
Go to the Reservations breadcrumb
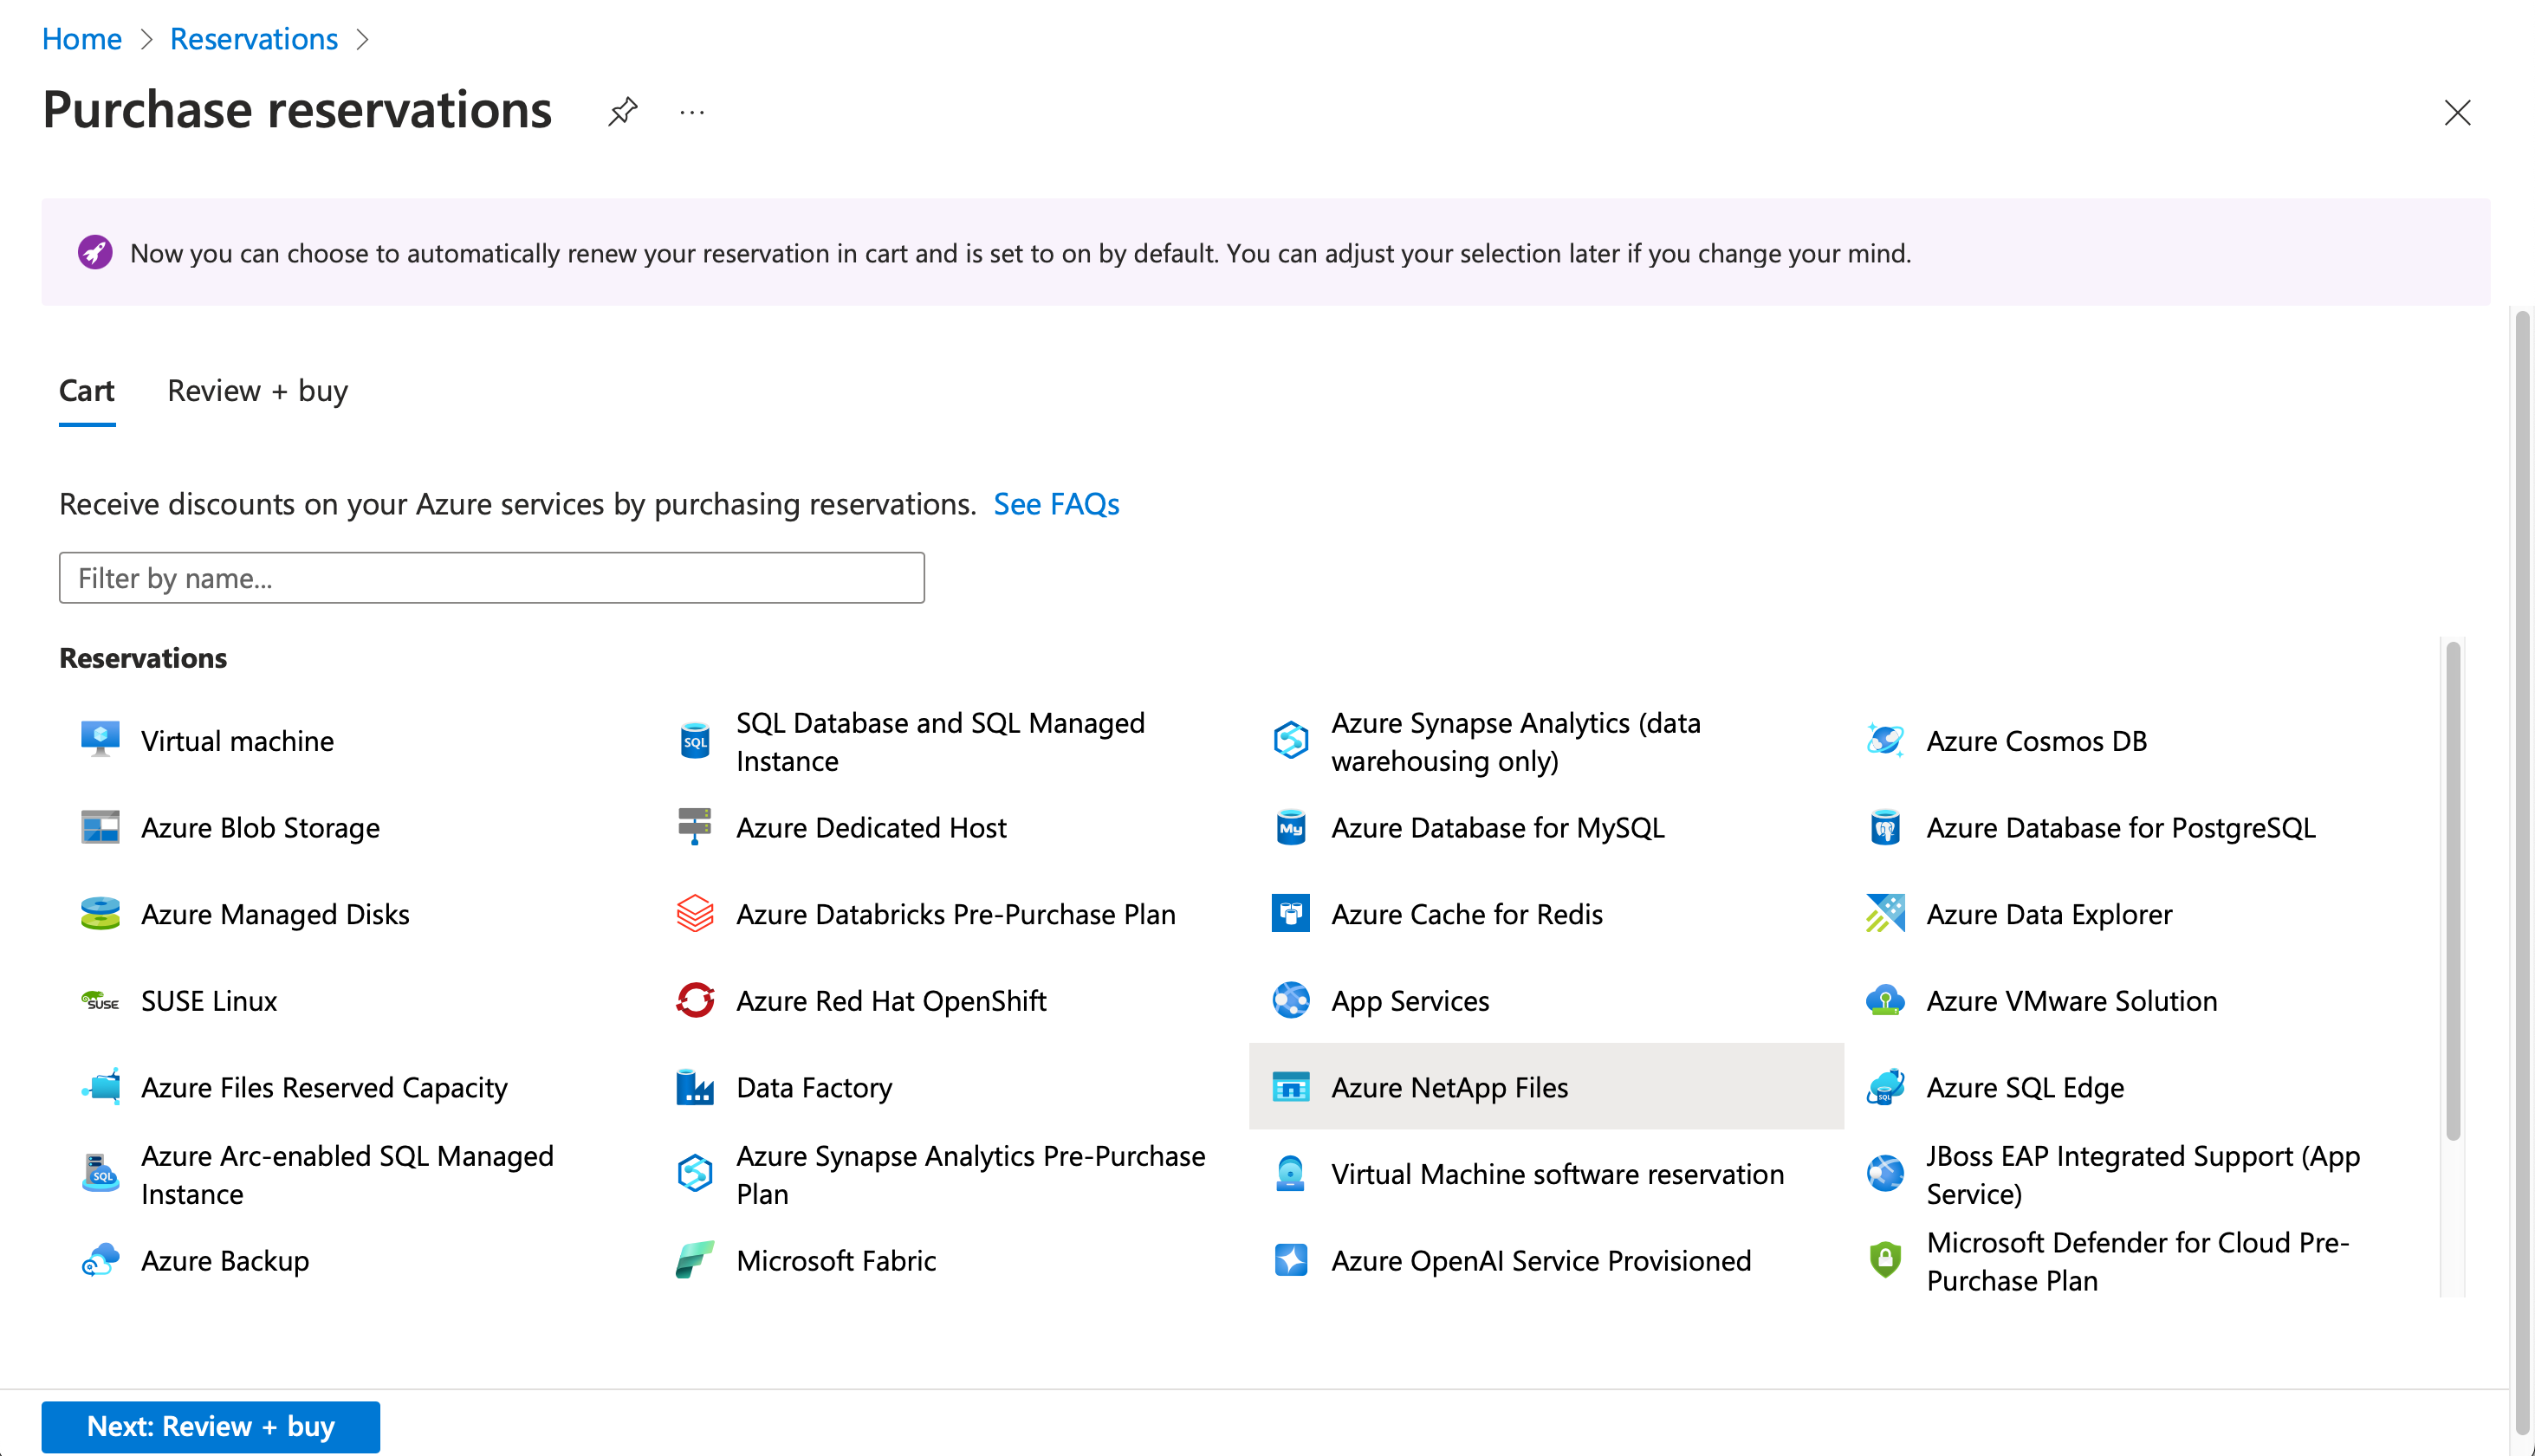[254, 39]
